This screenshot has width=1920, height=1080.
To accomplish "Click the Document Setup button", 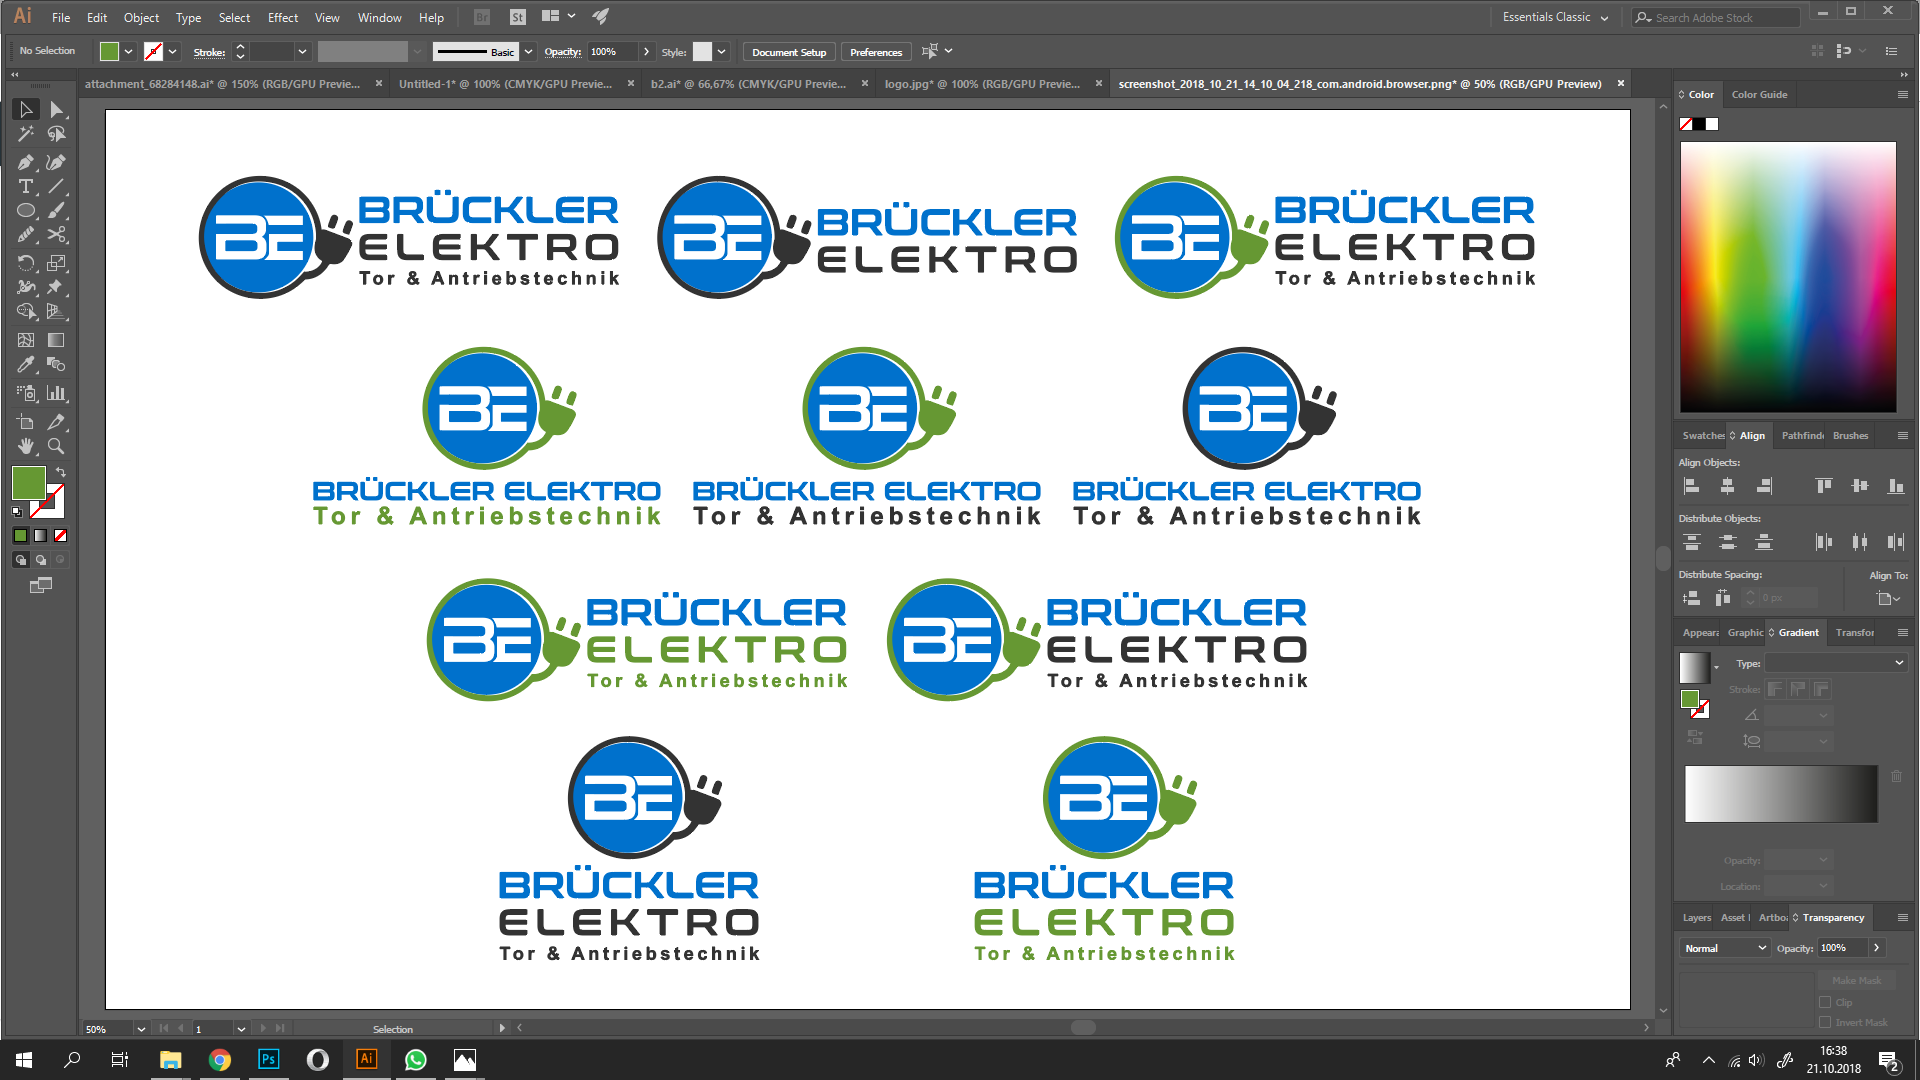I will 789,52.
